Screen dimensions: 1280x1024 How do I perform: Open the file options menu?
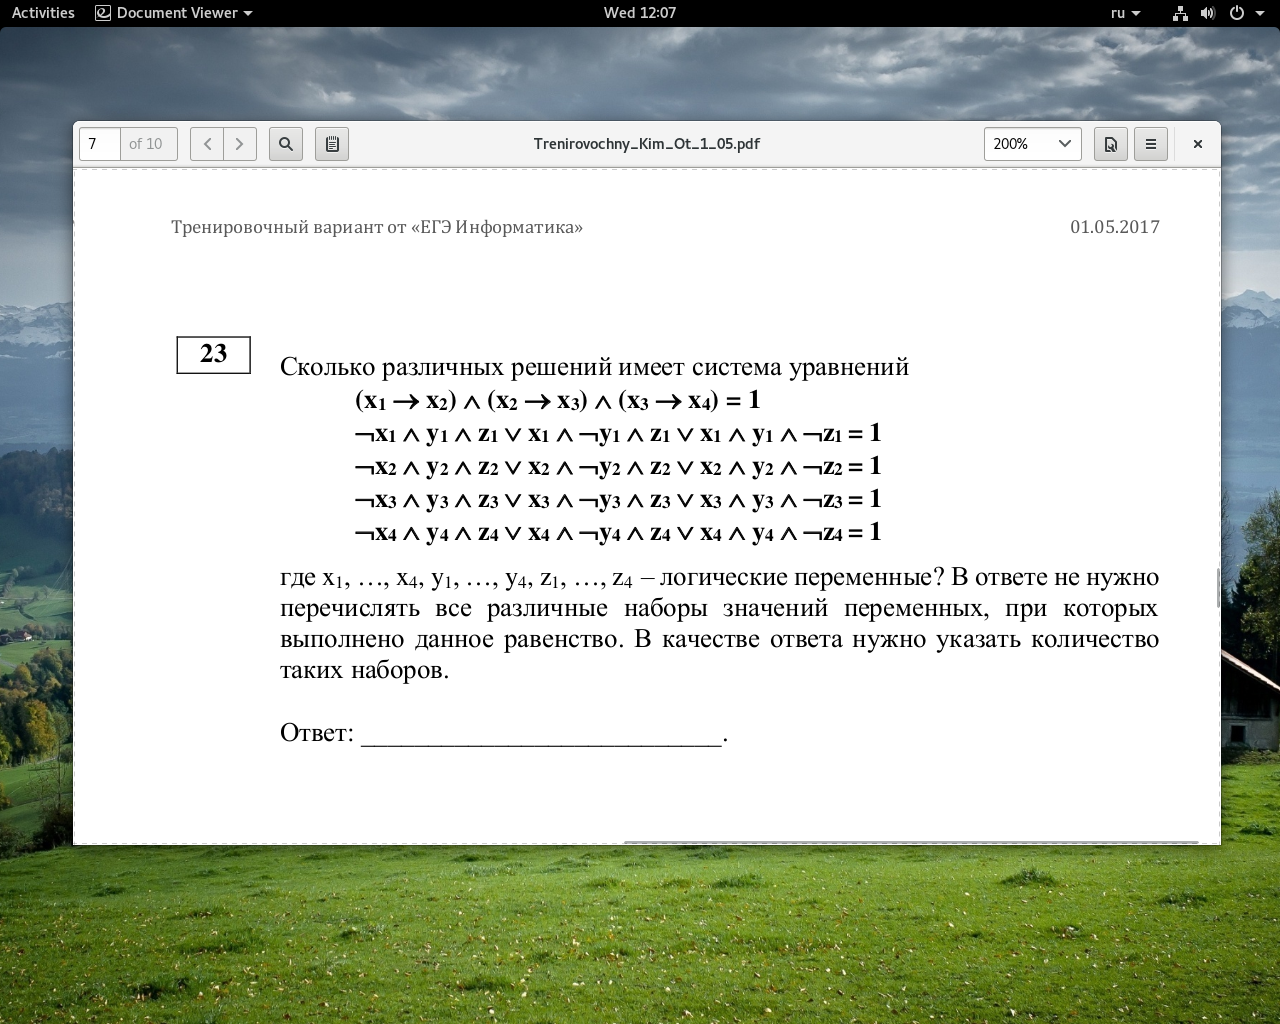(x=1110, y=144)
